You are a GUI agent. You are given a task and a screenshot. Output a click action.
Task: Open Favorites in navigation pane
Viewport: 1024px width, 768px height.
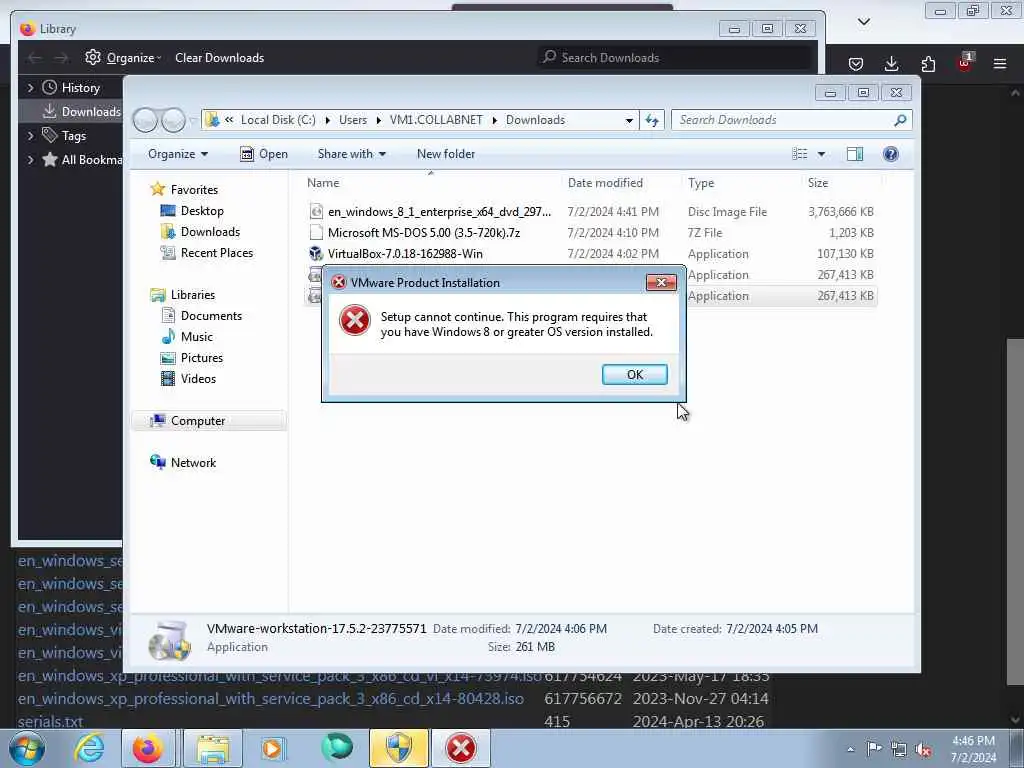pyautogui.click(x=194, y=189)
